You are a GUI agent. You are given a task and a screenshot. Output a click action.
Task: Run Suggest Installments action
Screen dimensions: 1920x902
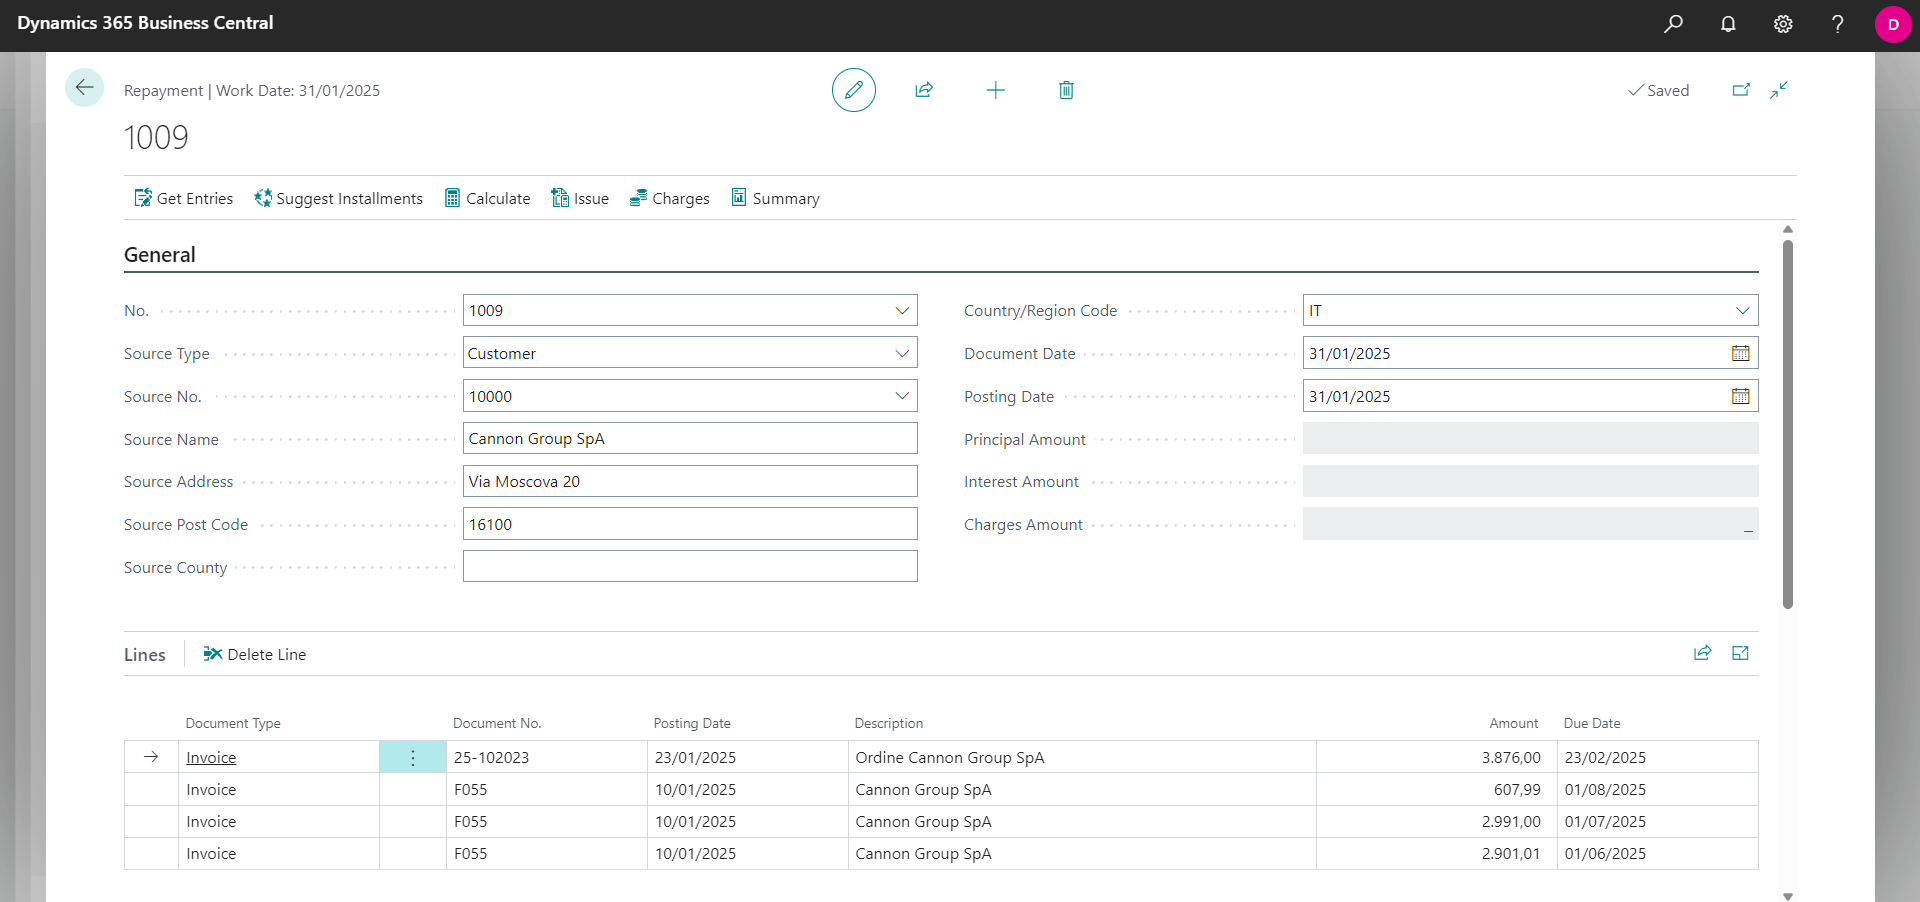[339, 198]
